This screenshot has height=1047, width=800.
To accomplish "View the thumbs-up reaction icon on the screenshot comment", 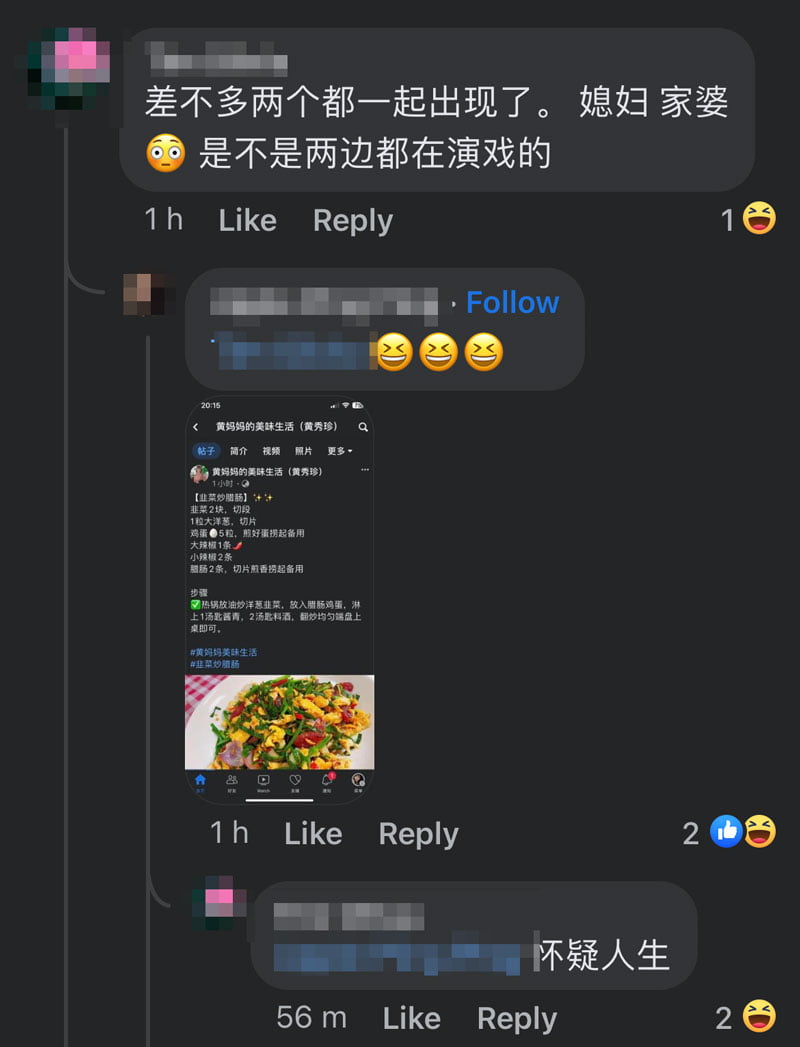I will (x=727, y=832).
